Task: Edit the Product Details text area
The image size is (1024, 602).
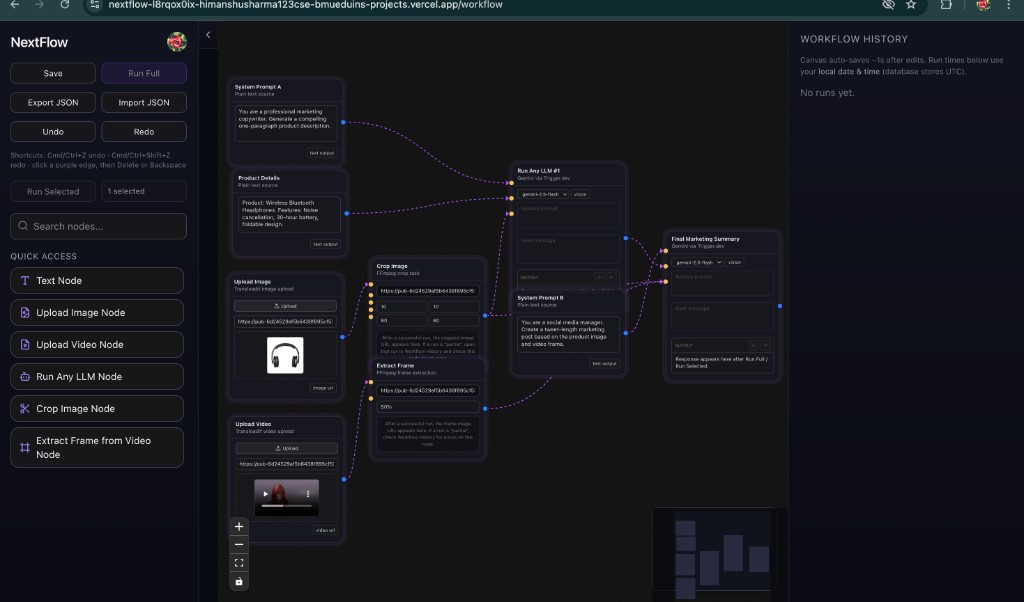Action: coord(289,214)
